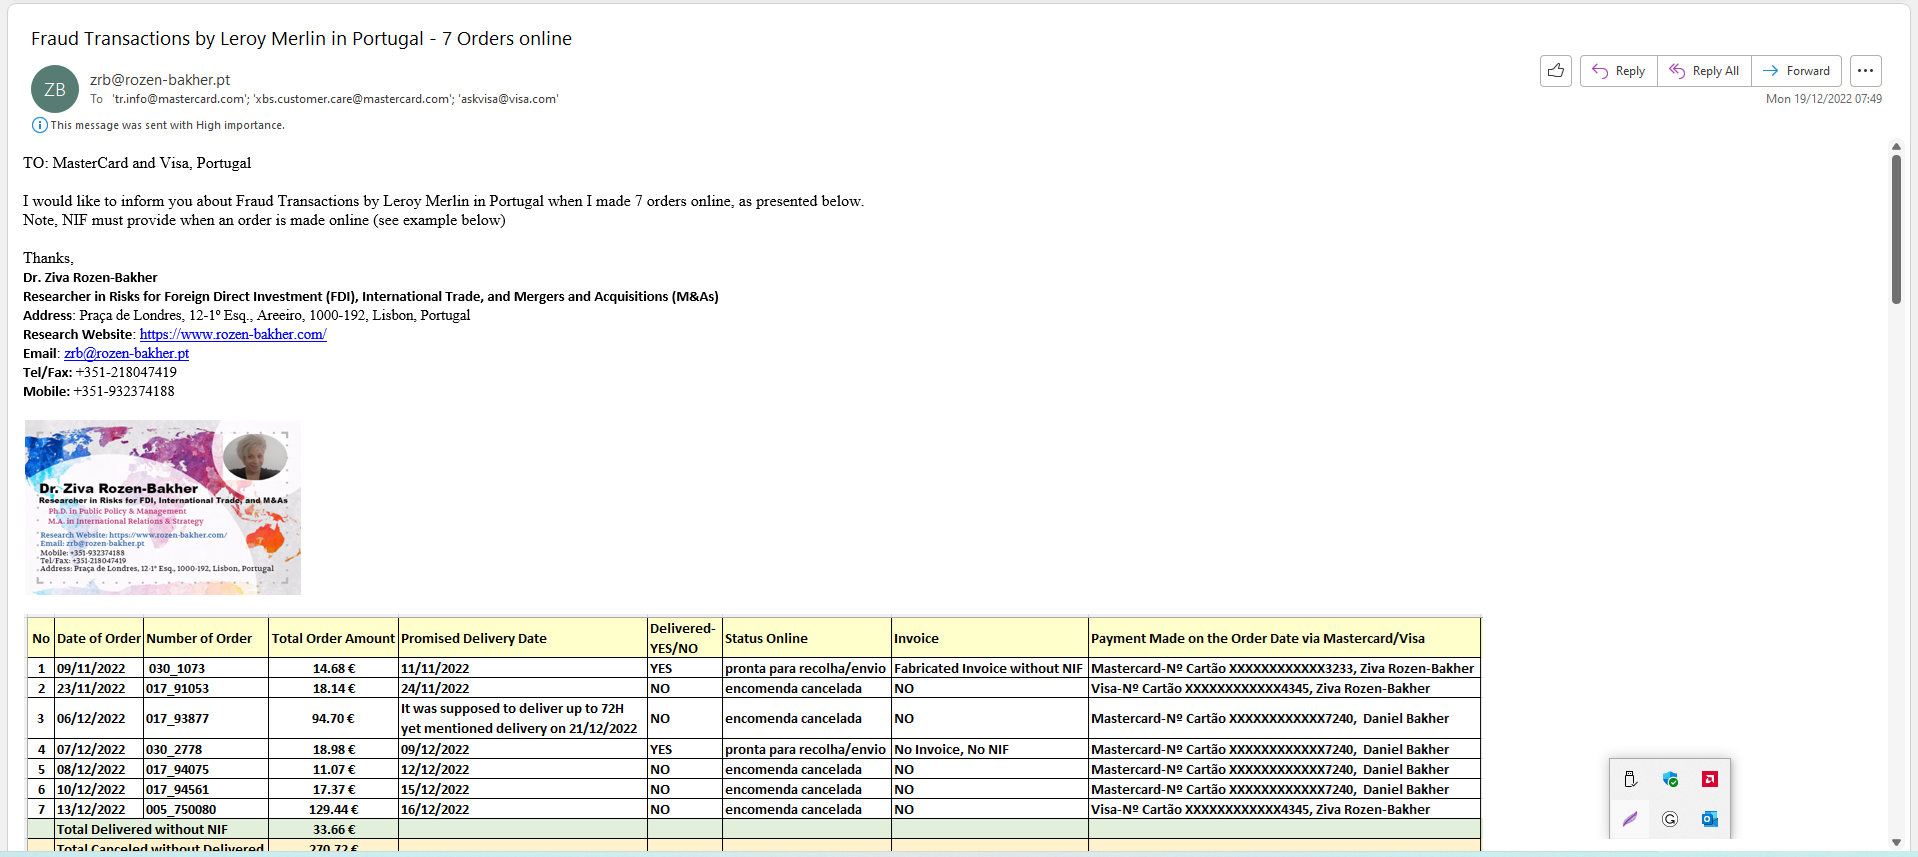Click the message vertical scrollbar thumb
The image size is (1918, 857).
[1896, 229]
